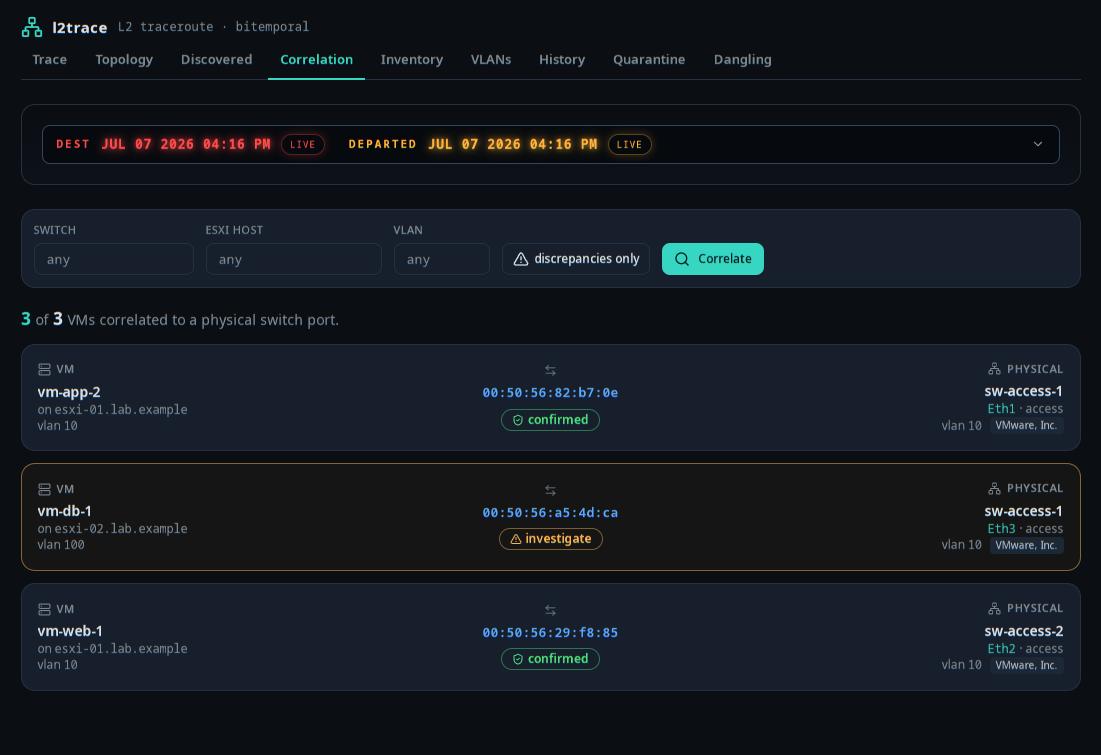This screenshot has height=755, width=1101.
Task: Click VMware, Inc. tag on vm-web-1 card
Action: tap(1027, 665)
